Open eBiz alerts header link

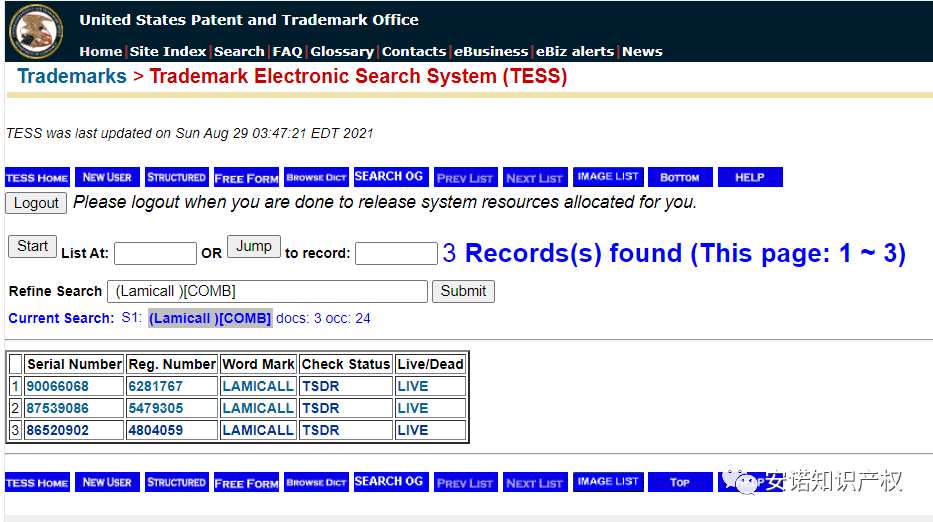point(575,52)
